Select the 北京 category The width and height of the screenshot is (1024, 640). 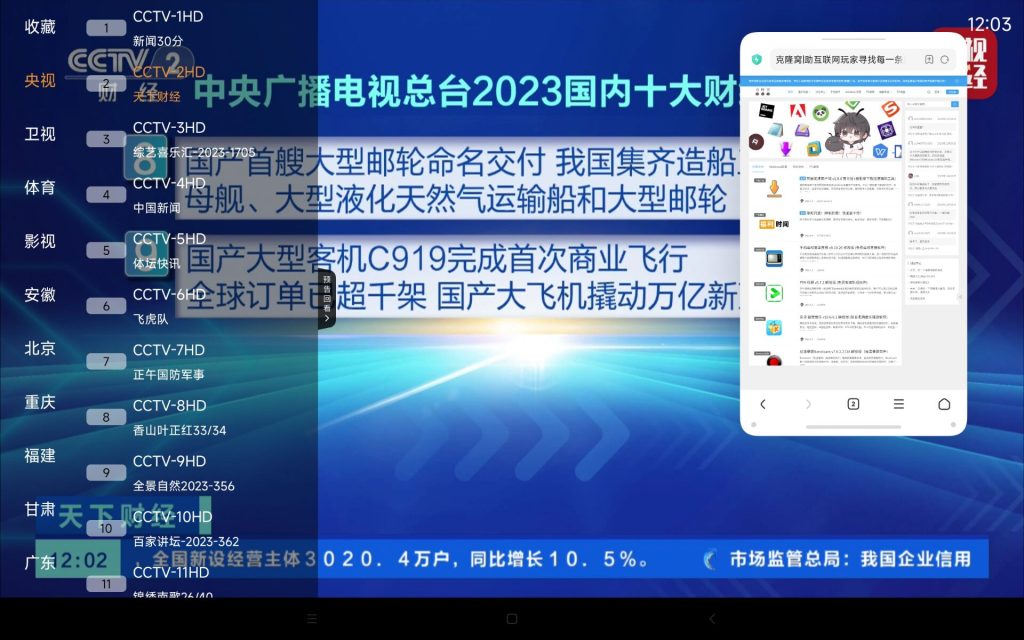tap(40, 347)
